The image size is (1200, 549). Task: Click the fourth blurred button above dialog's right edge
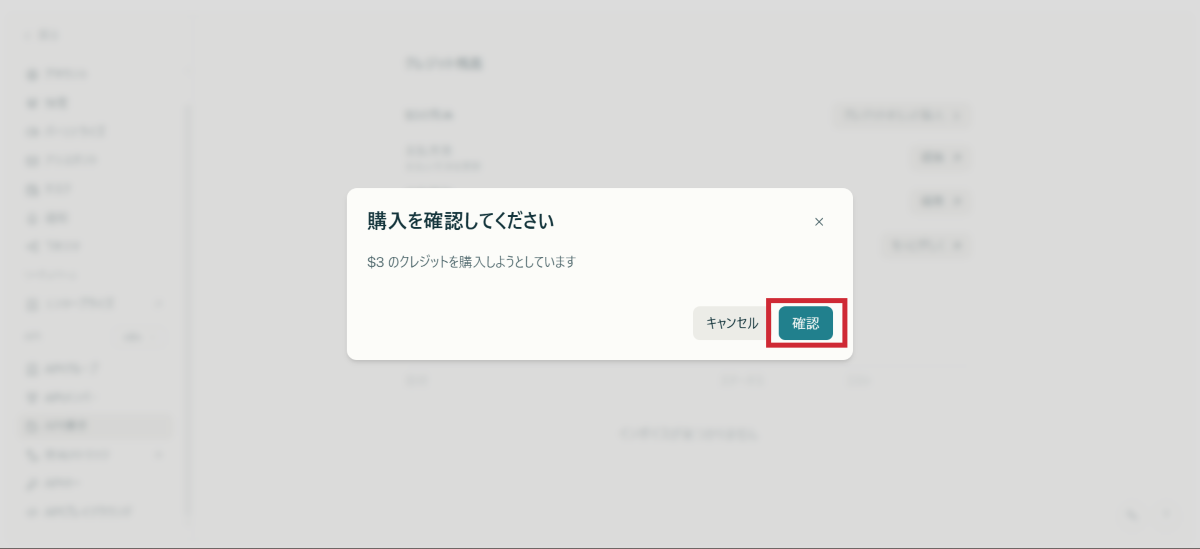tap(926, 244)
